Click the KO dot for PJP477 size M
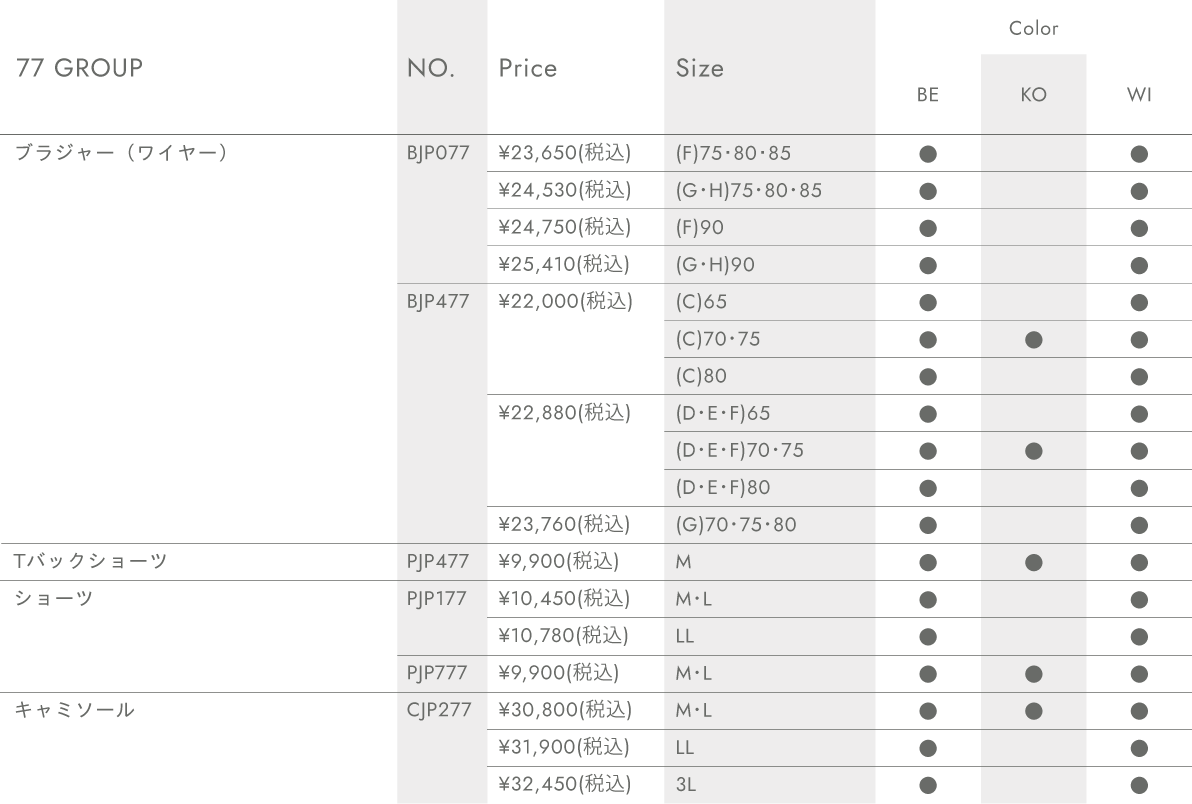Screen dimensions: 1192x804 tap(1033, 562)
